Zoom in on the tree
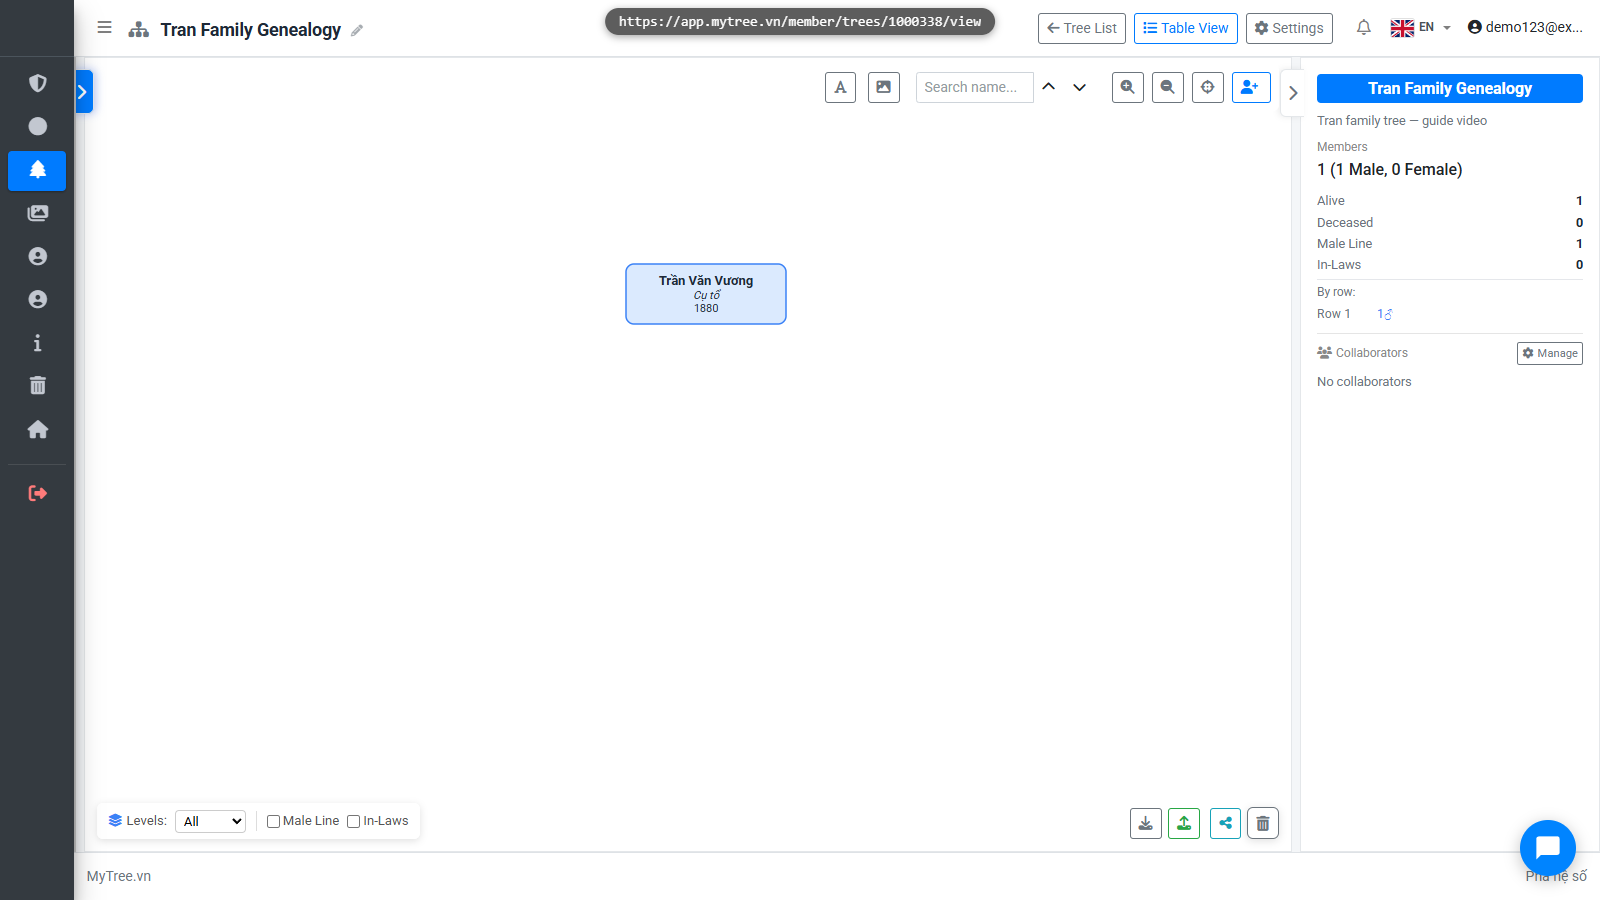 click(x=1128, y=87)
